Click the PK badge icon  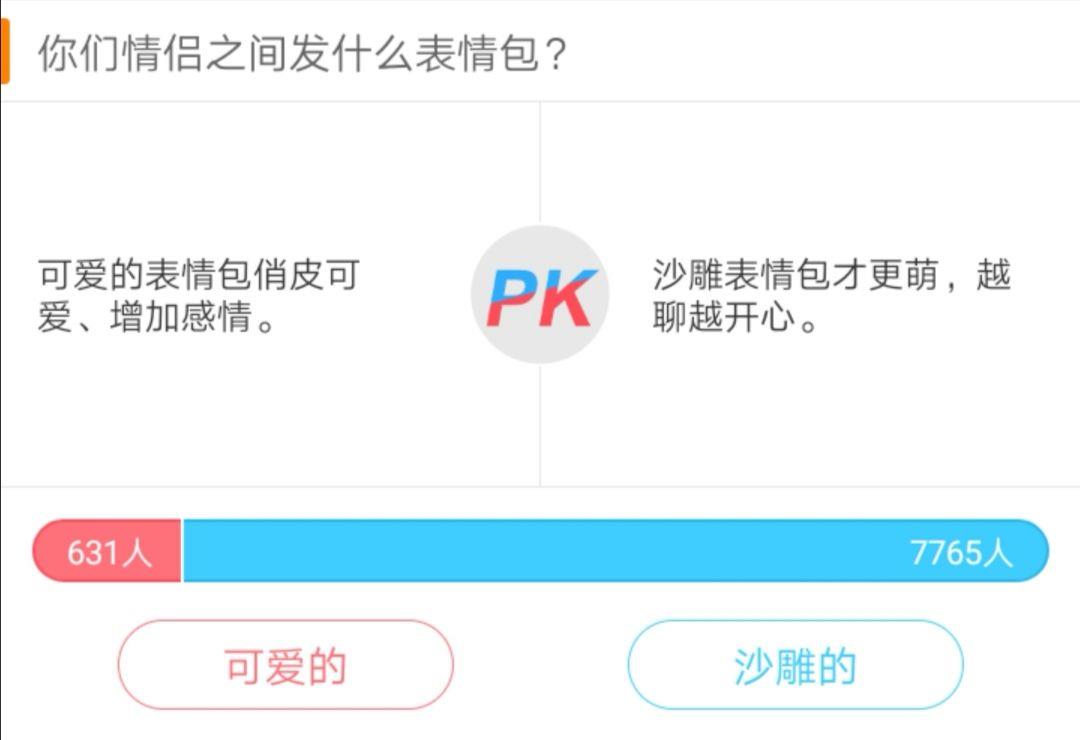540,295
